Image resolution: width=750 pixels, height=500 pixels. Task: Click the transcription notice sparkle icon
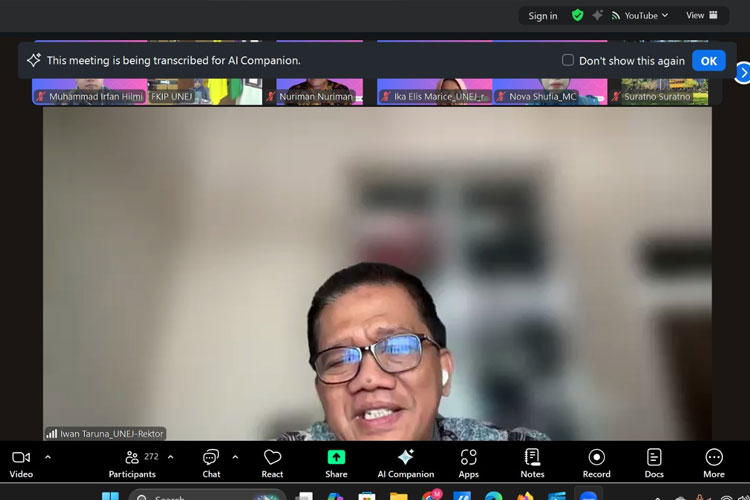[33, 60]
